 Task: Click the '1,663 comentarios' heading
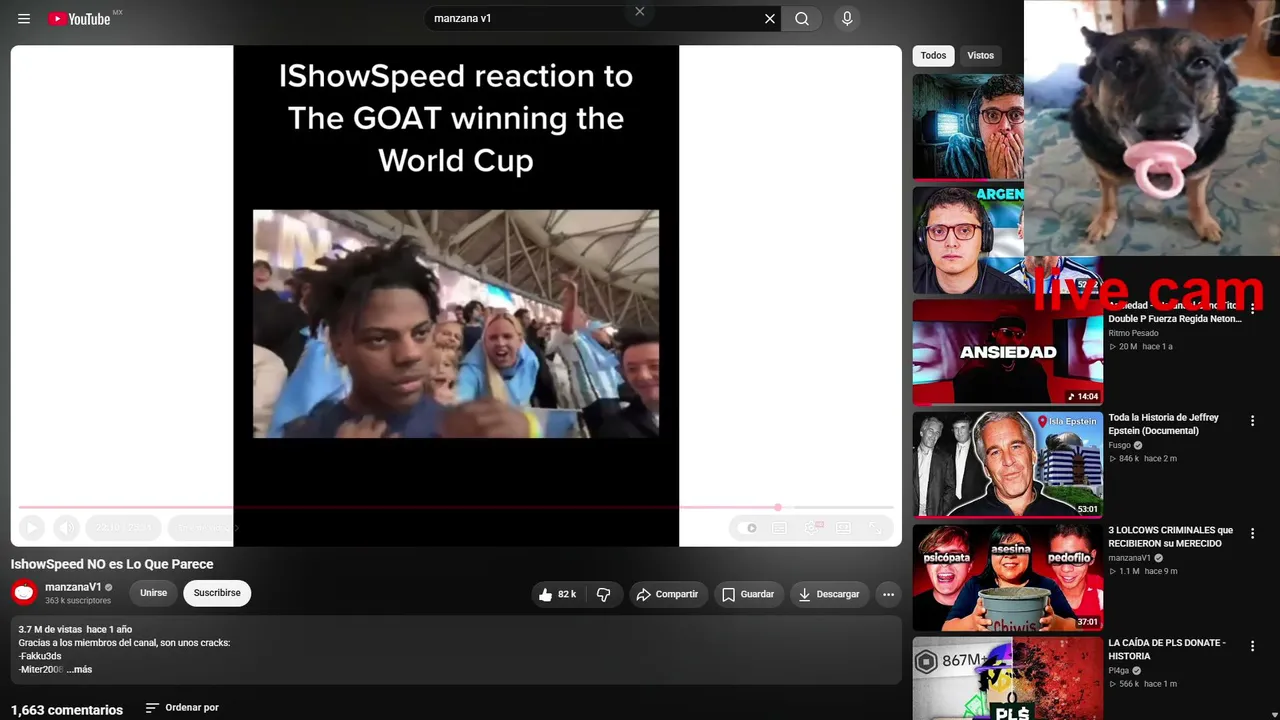coord(67,710)
